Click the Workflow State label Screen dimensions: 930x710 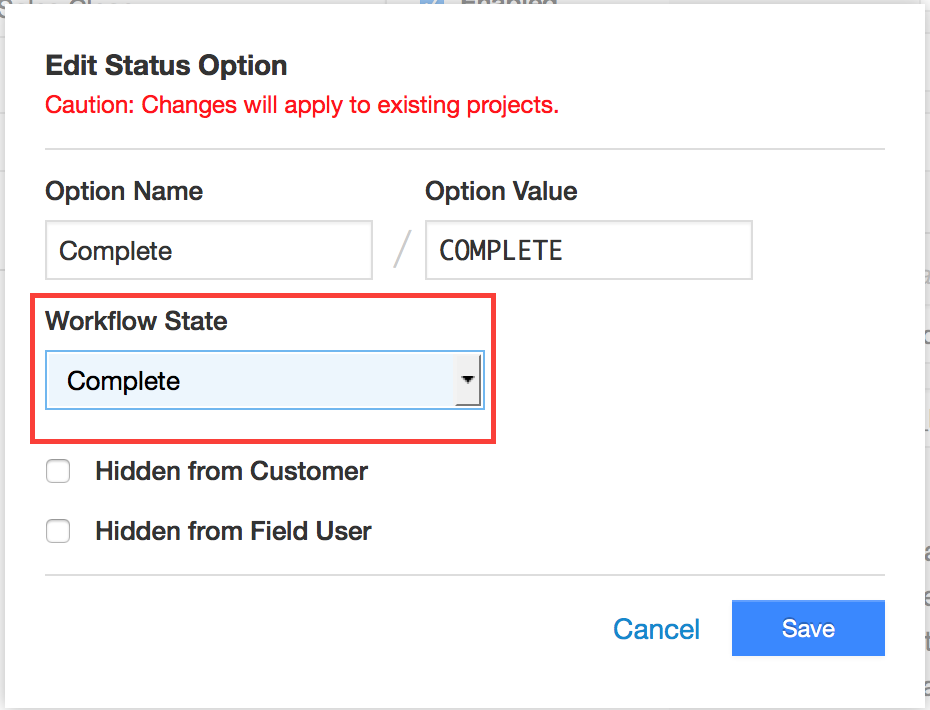(x=136, y=321)
